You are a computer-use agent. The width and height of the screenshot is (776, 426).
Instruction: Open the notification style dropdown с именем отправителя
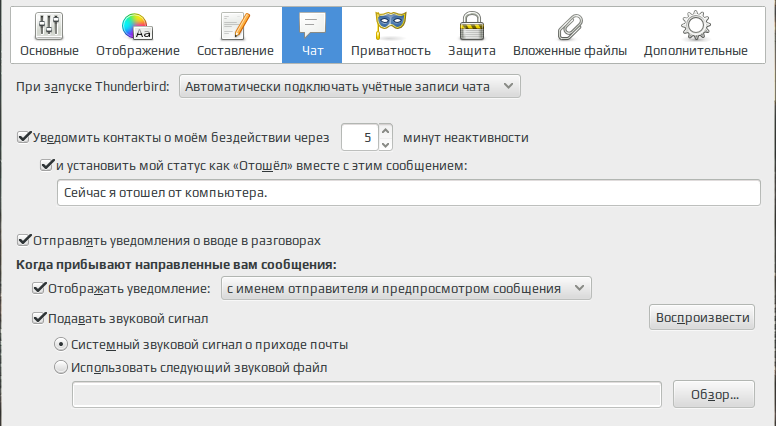(x=406, y=288)
